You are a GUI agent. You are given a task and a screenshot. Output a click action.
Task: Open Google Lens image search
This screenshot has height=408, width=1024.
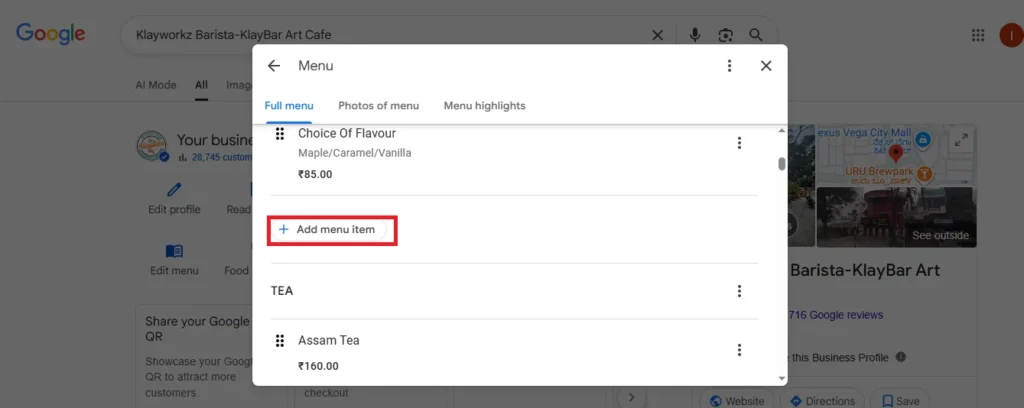point(726,35)
